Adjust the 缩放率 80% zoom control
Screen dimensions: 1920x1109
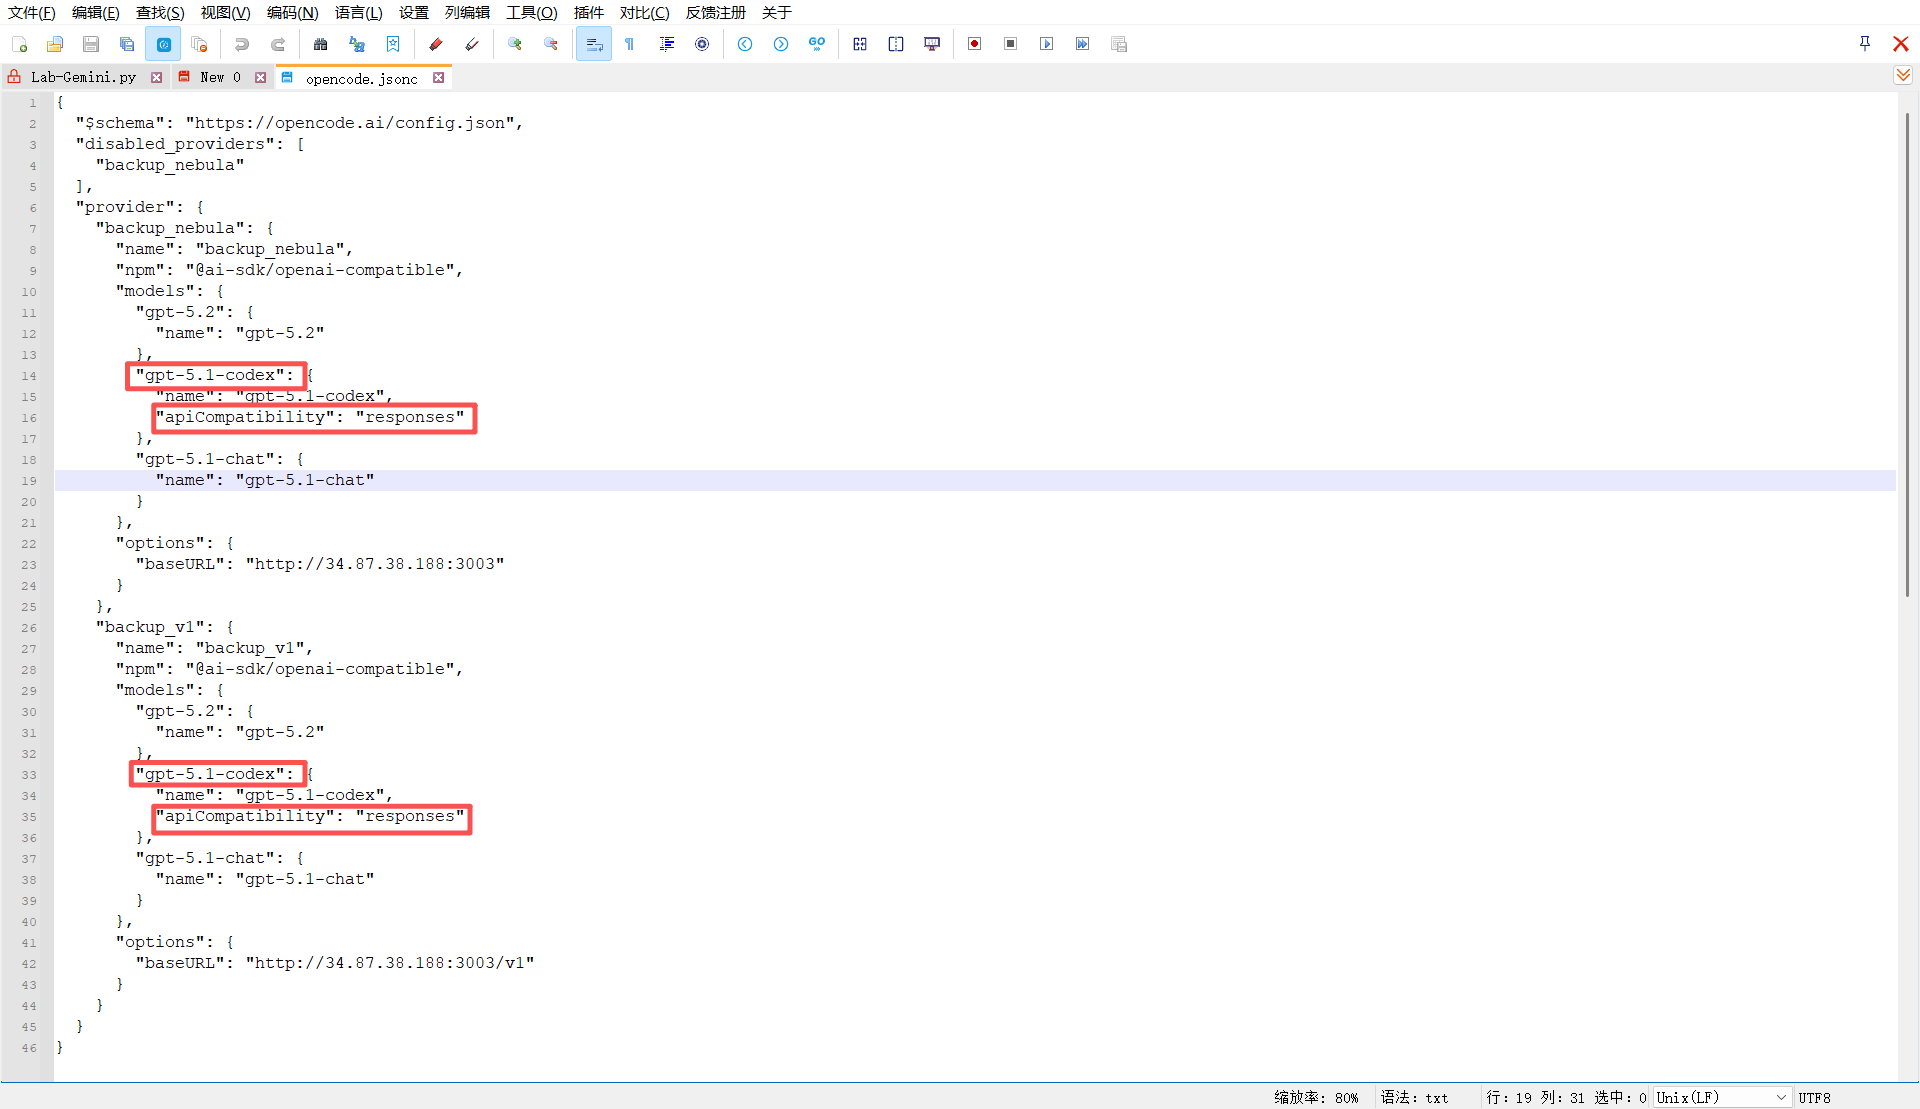[x=1316, y=1097]
